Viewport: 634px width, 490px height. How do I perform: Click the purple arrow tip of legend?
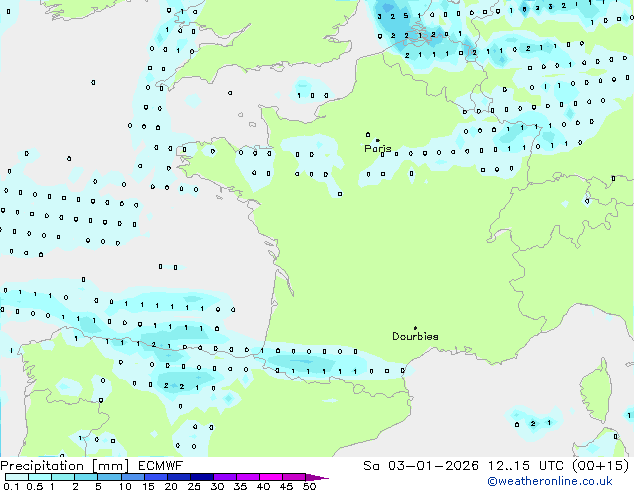(x=317, y=477)
